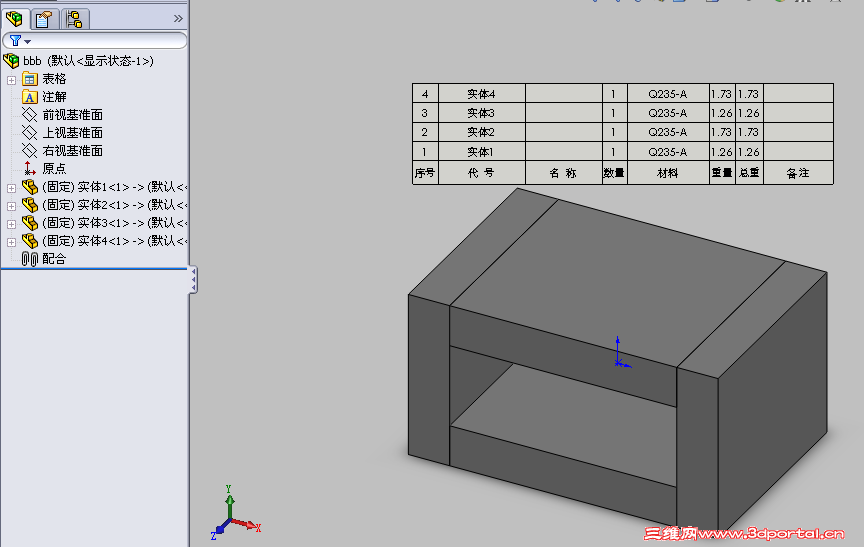Click the XYZ orientation triad
Screen dimensions: 864x547
[235, 513]
